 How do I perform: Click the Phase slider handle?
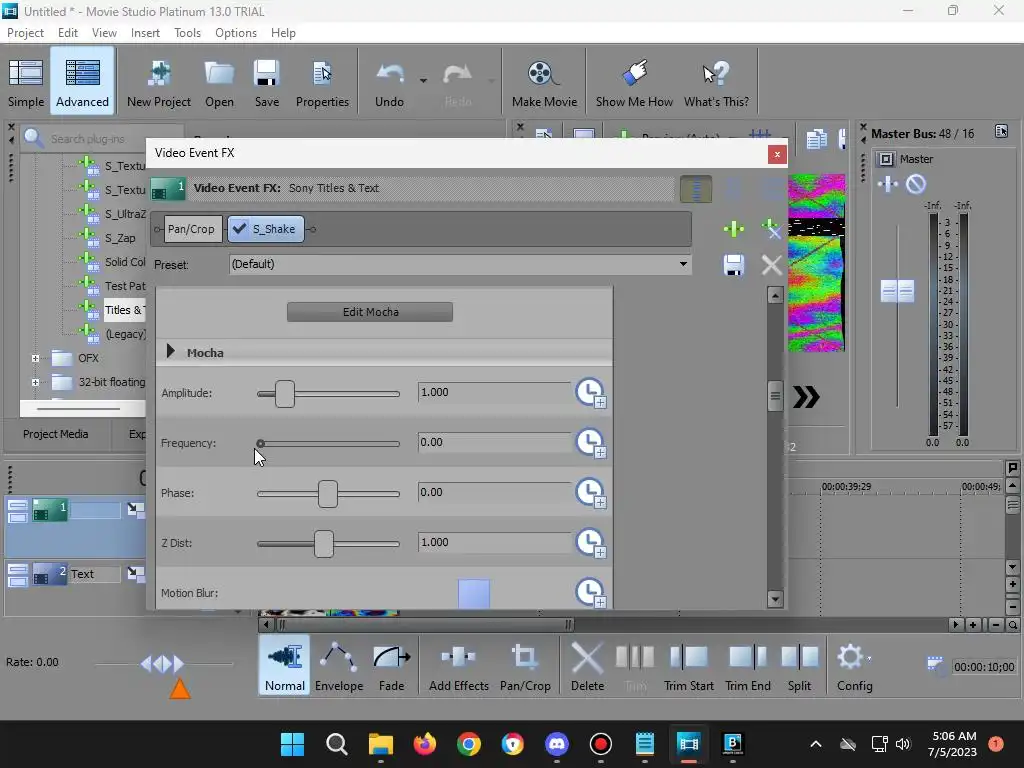pos(328,494)
